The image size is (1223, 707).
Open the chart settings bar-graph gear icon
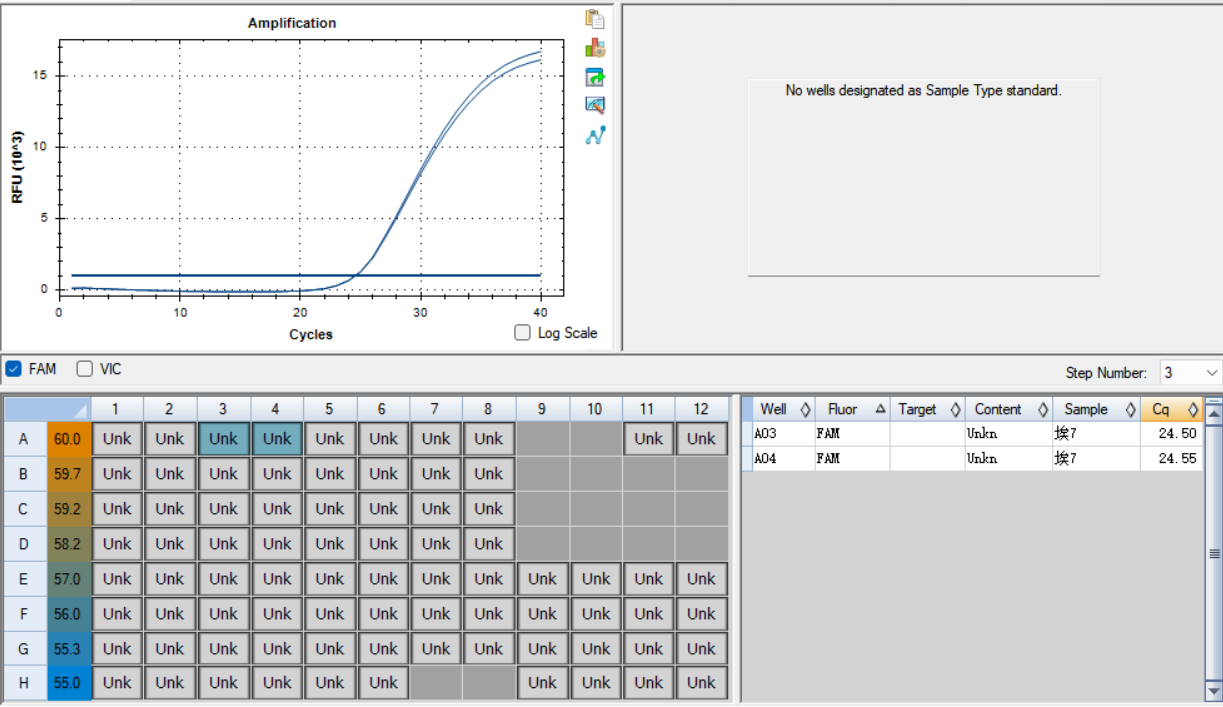click(x=595, y=48)
